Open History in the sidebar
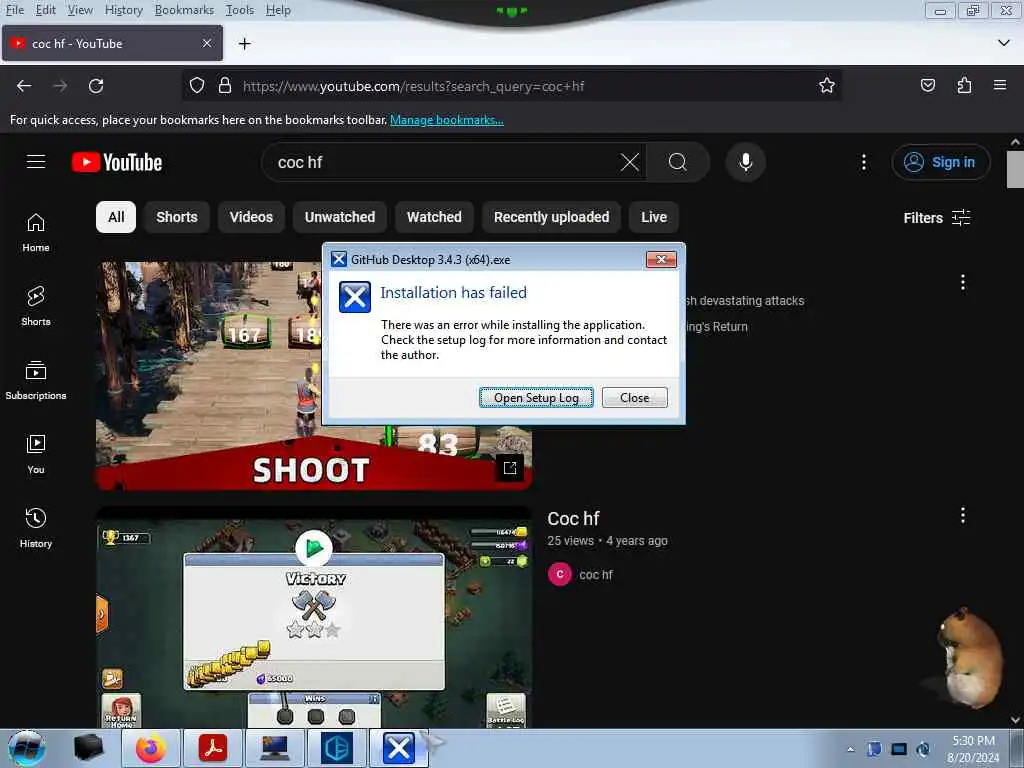The image size is (1024, 768). tap(36, 528)
